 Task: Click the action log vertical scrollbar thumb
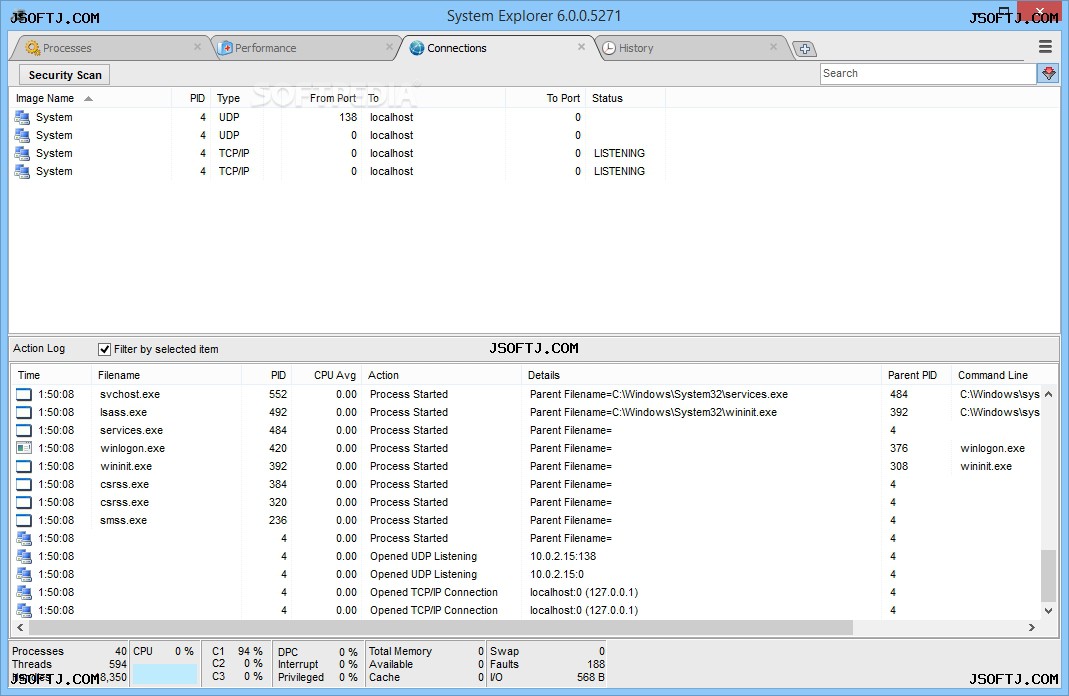click(1049, 576)
